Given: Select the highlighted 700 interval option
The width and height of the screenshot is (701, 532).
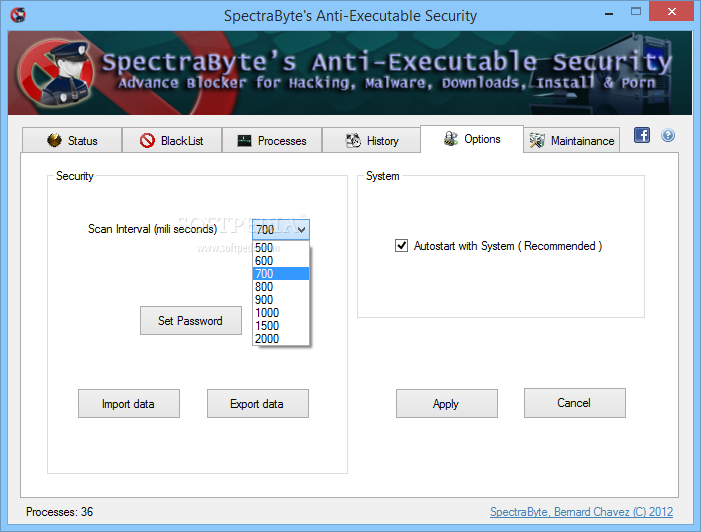Looking at the screenshot, I should point(281,274).
